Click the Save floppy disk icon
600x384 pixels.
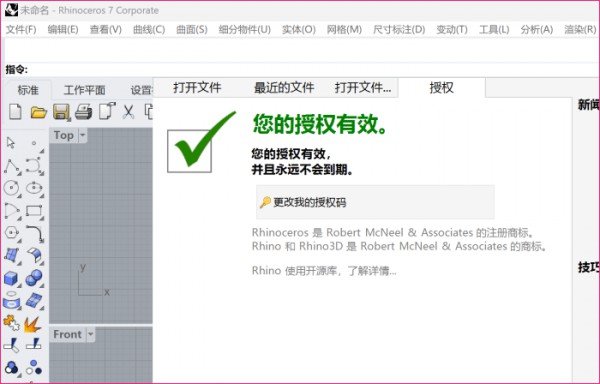[61, 112]
